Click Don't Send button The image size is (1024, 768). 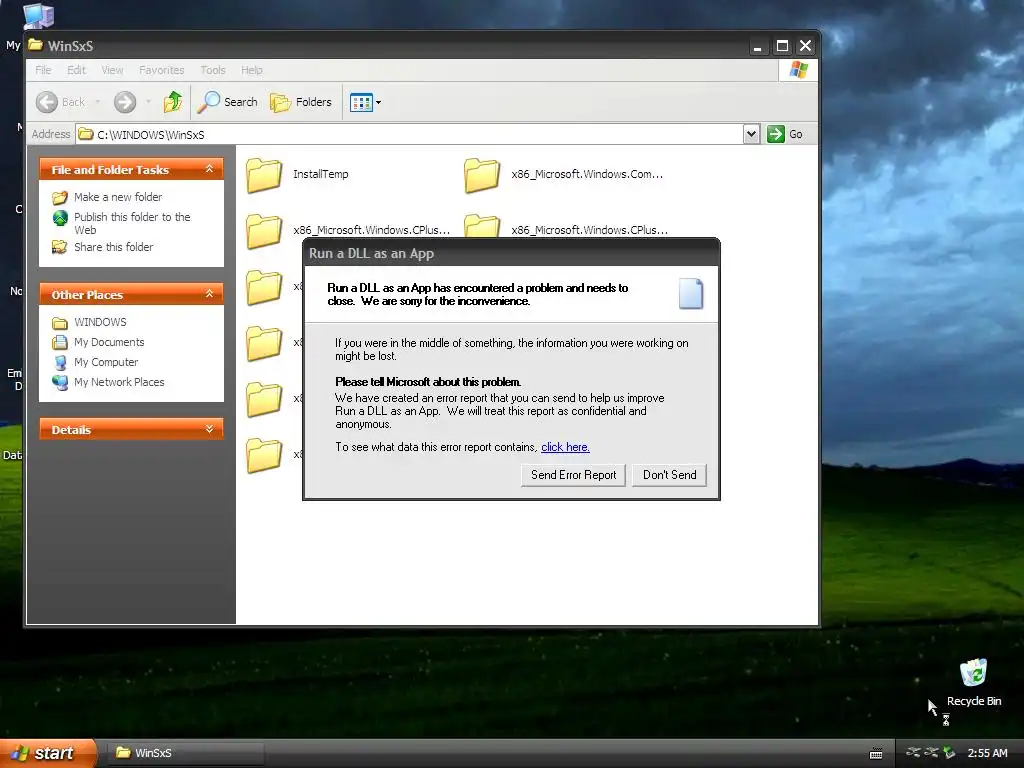[669, 475]
